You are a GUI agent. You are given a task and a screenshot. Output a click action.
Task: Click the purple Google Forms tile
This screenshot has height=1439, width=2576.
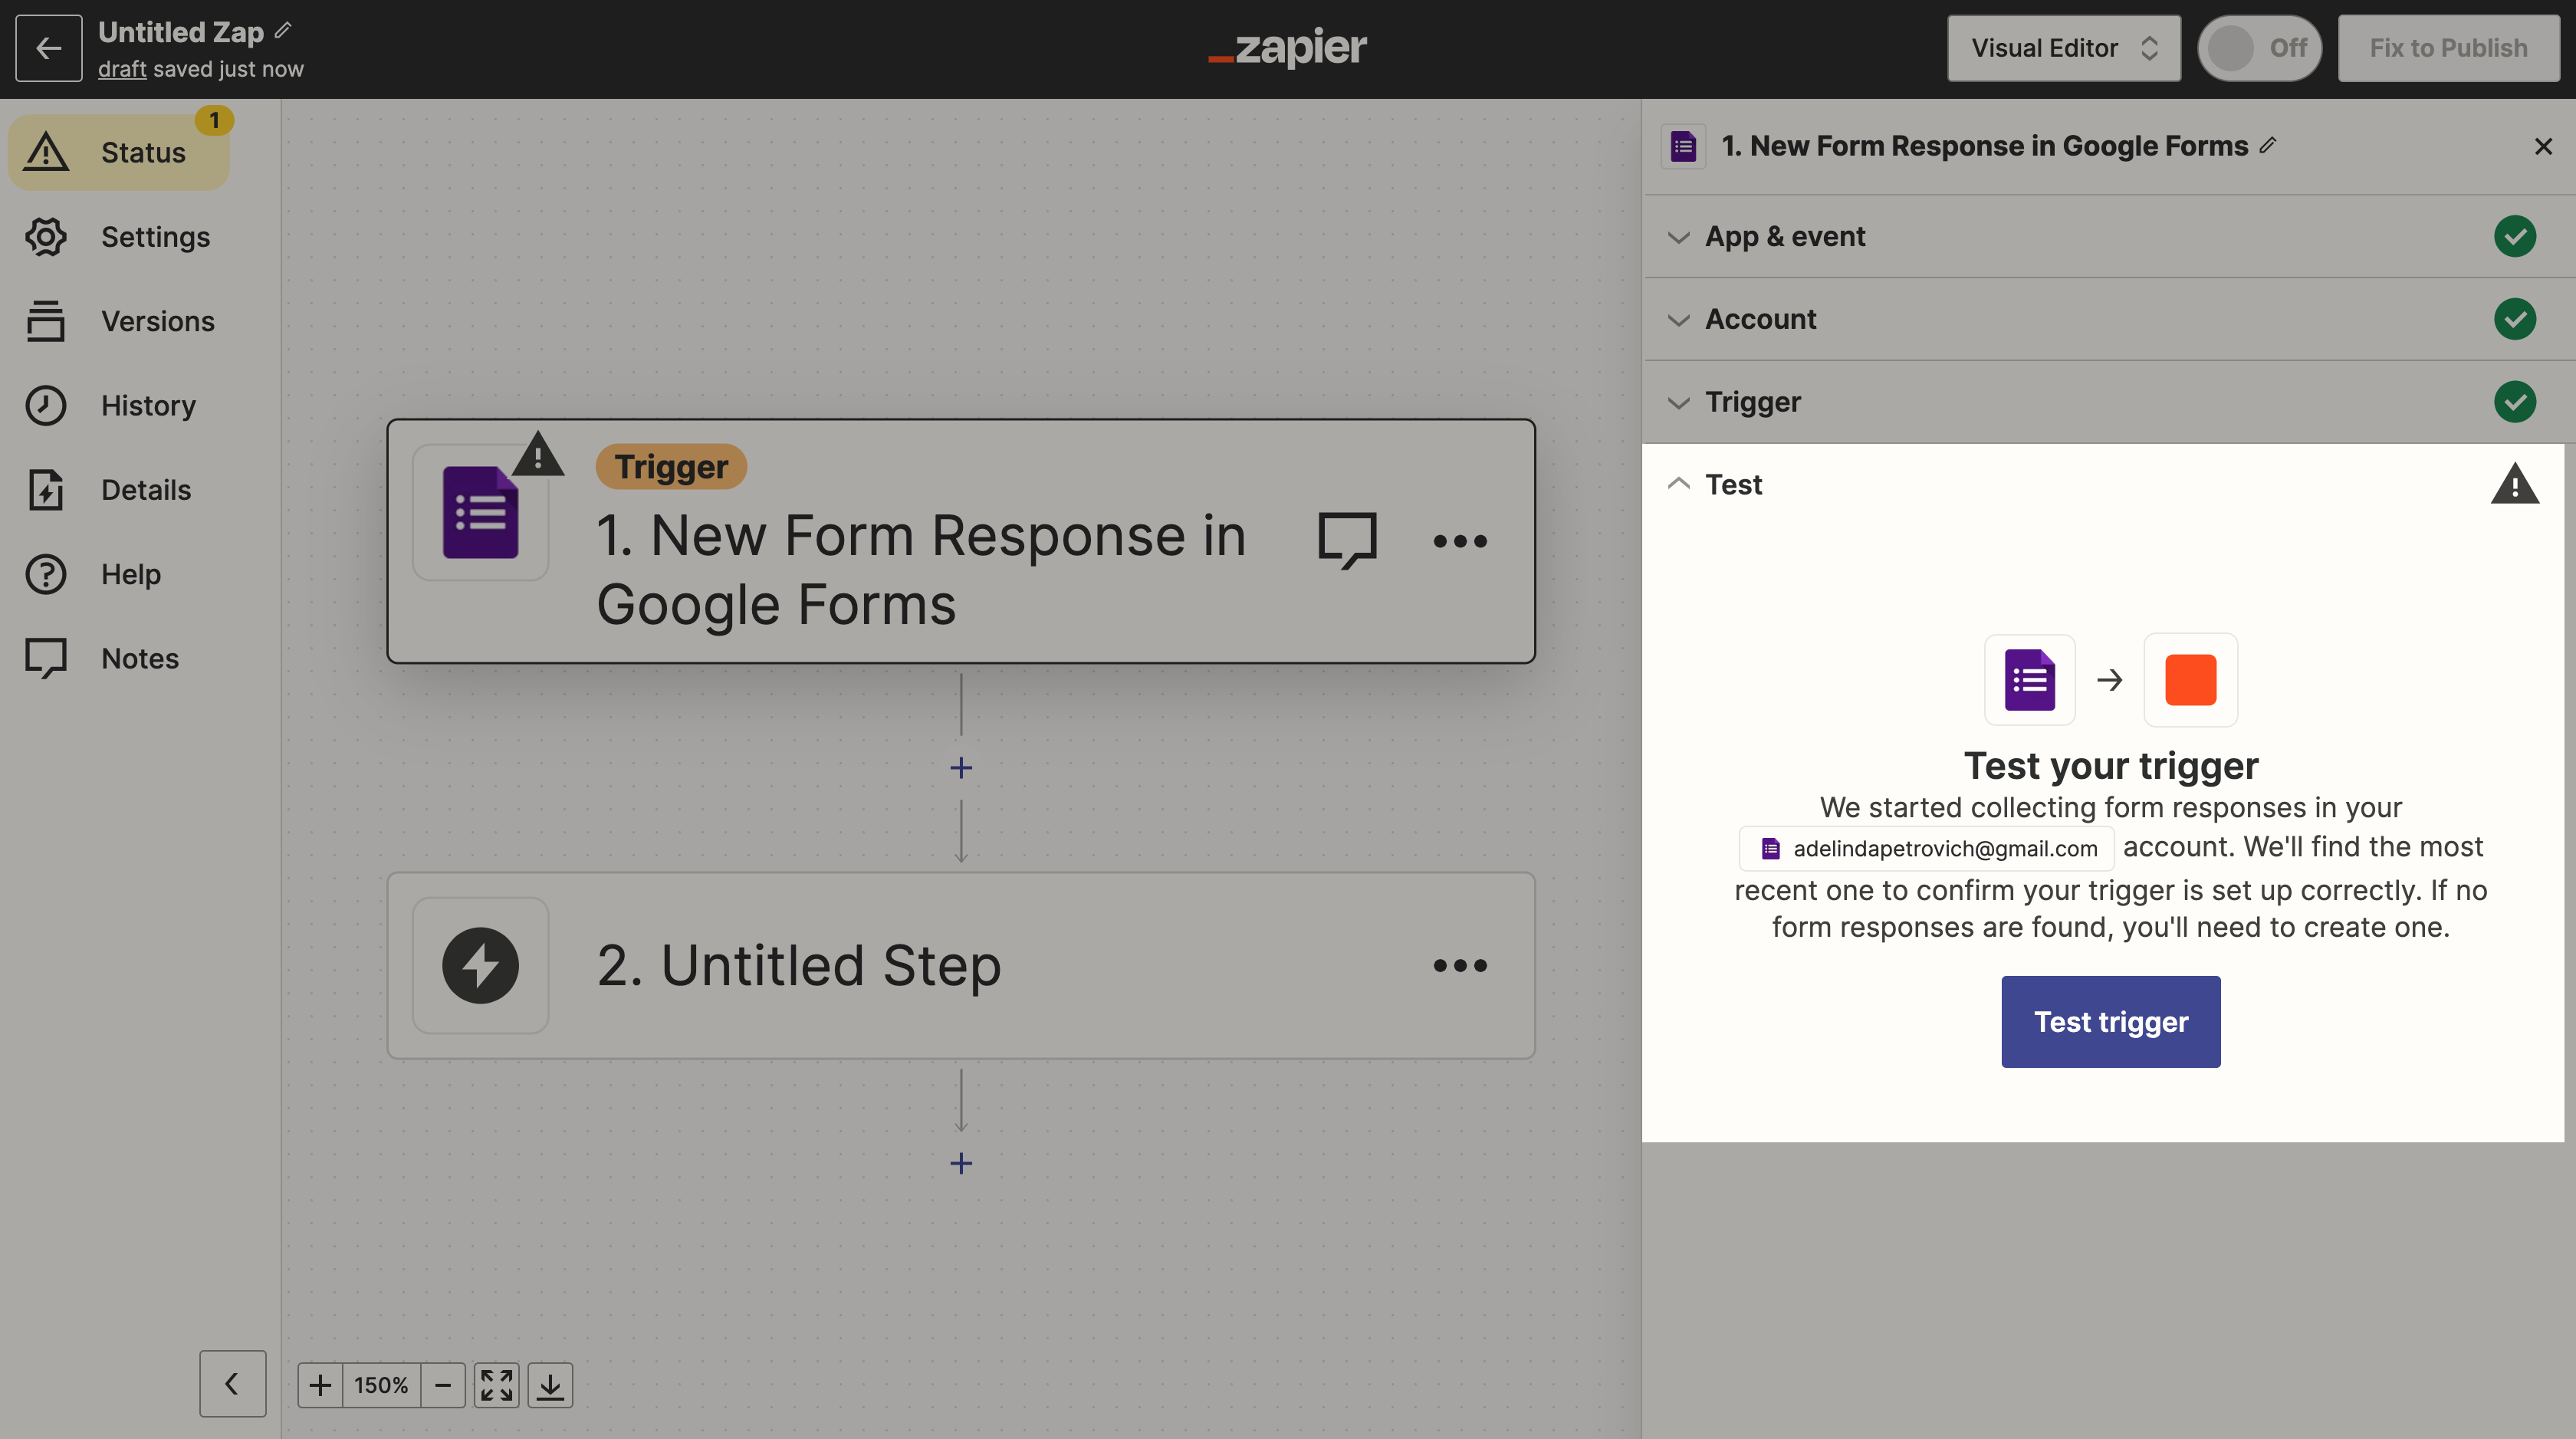2029,680
